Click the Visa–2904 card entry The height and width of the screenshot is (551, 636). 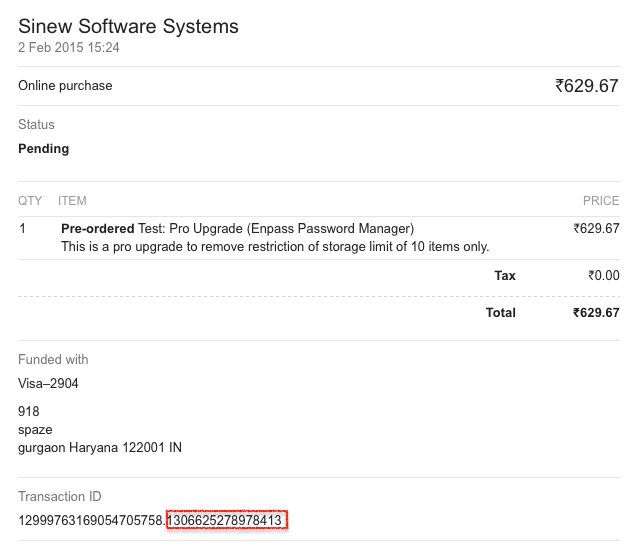[48, 383]
